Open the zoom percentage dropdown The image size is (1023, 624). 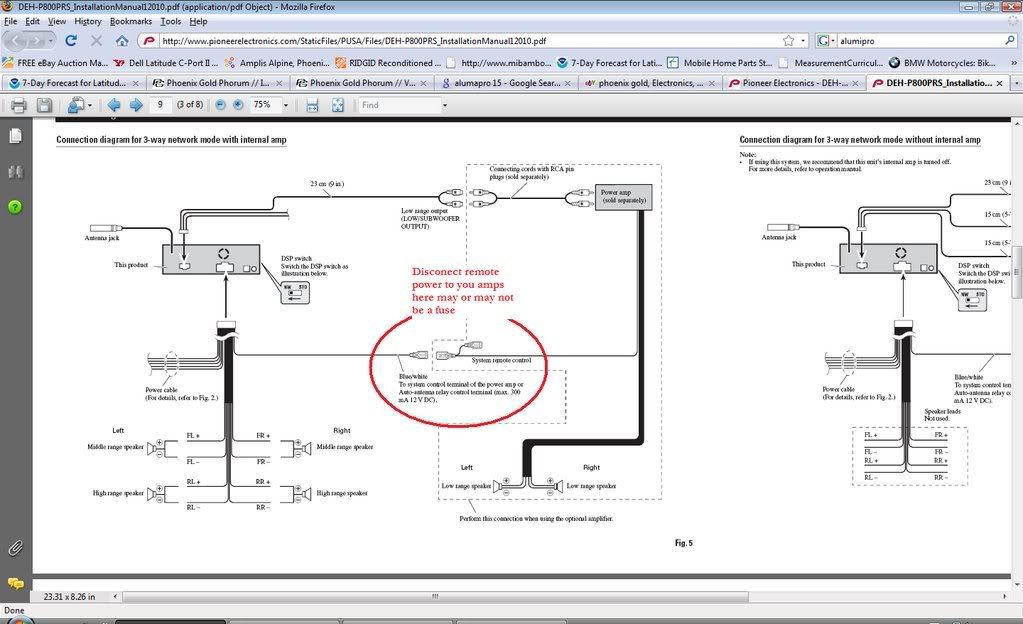[x=285, y=105]
